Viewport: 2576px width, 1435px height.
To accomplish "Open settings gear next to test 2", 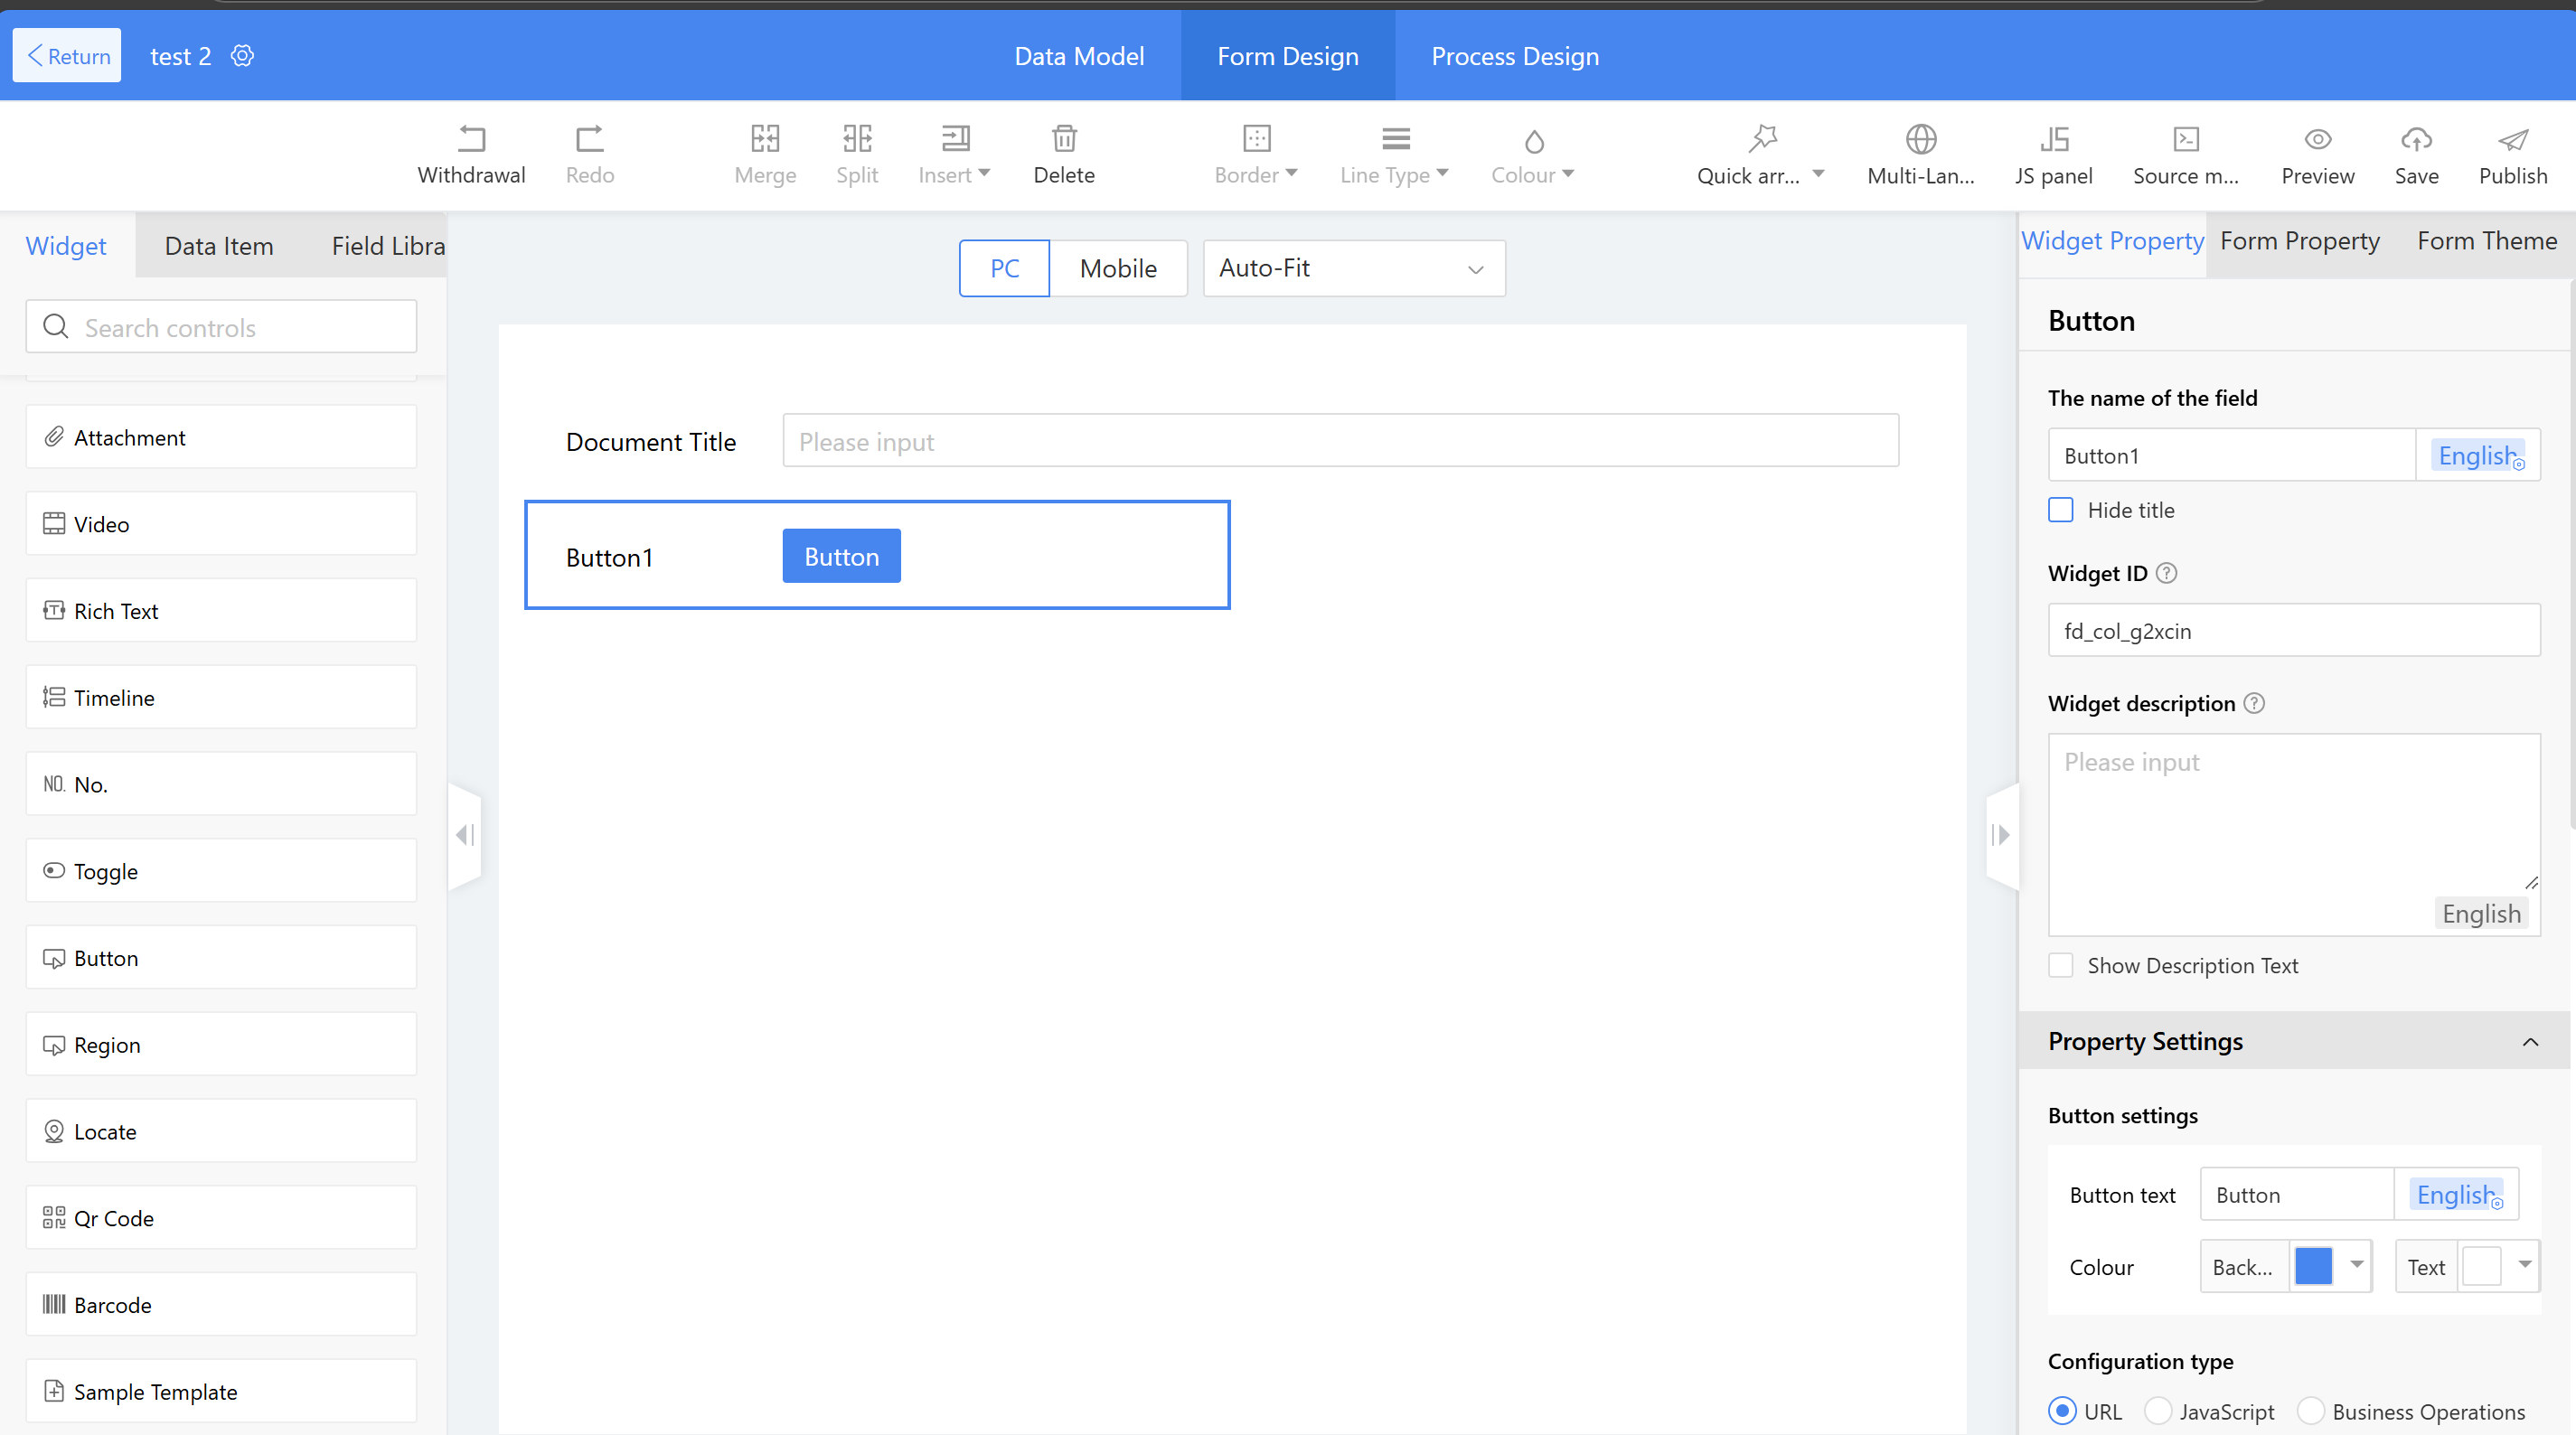I will [x=242, y=56].
